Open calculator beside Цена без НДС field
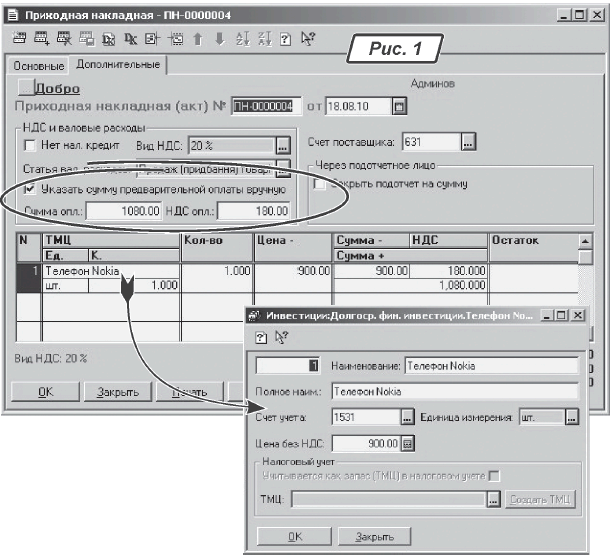This screenshot has height=557, width=613. (x=408, y=443)
